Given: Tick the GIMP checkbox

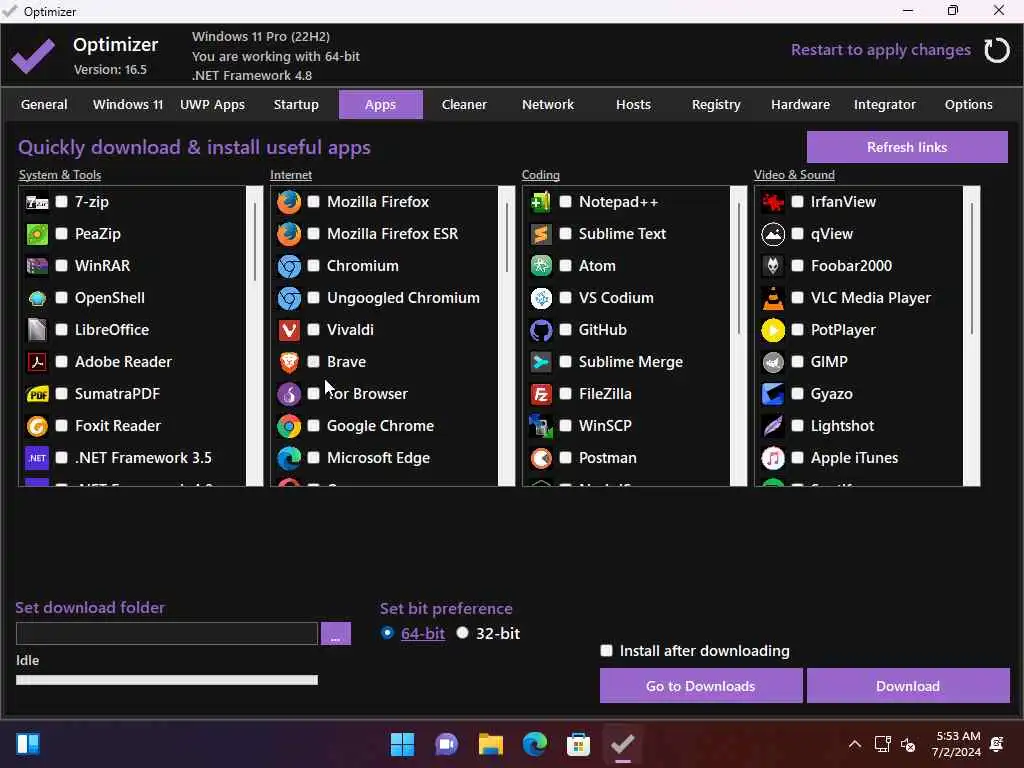Looking at the screenshot, I should point(797,361).
